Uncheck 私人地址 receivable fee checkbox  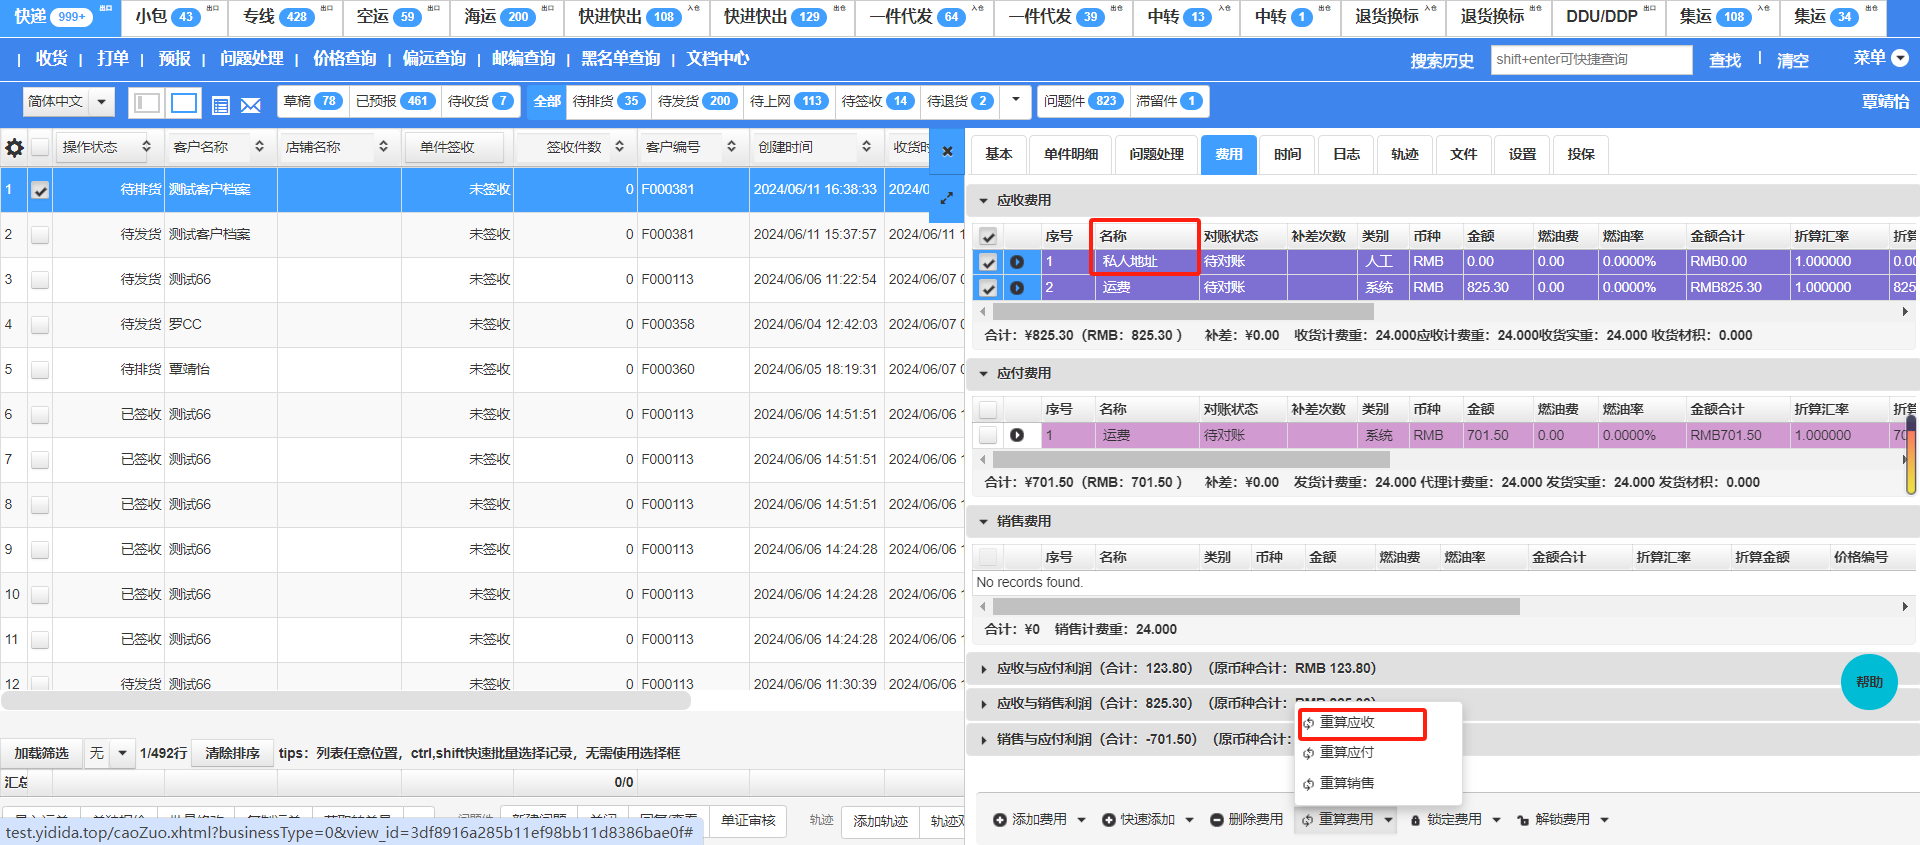coord(988,262)
